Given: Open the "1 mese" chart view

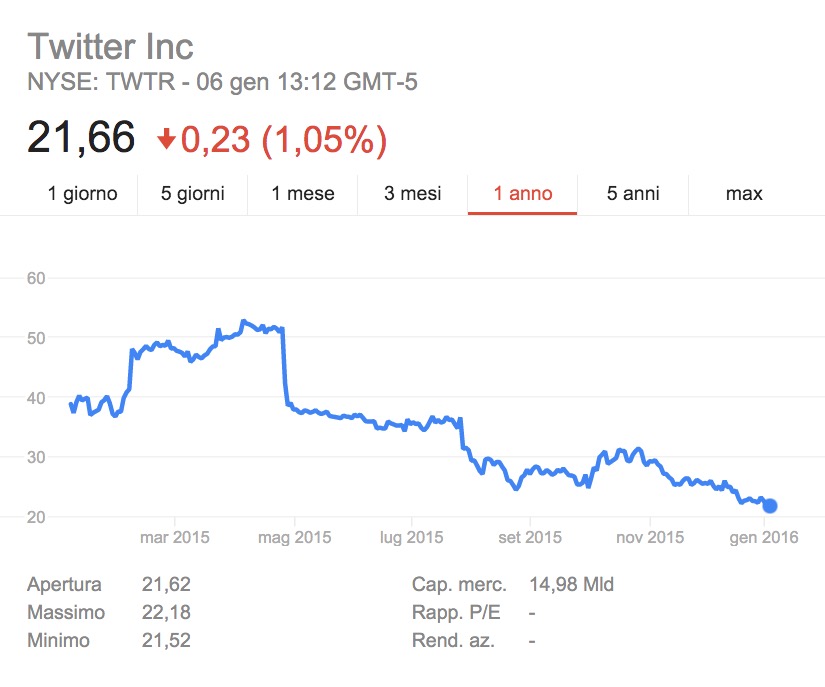Looking at the screenshot, I should (303, 194).
